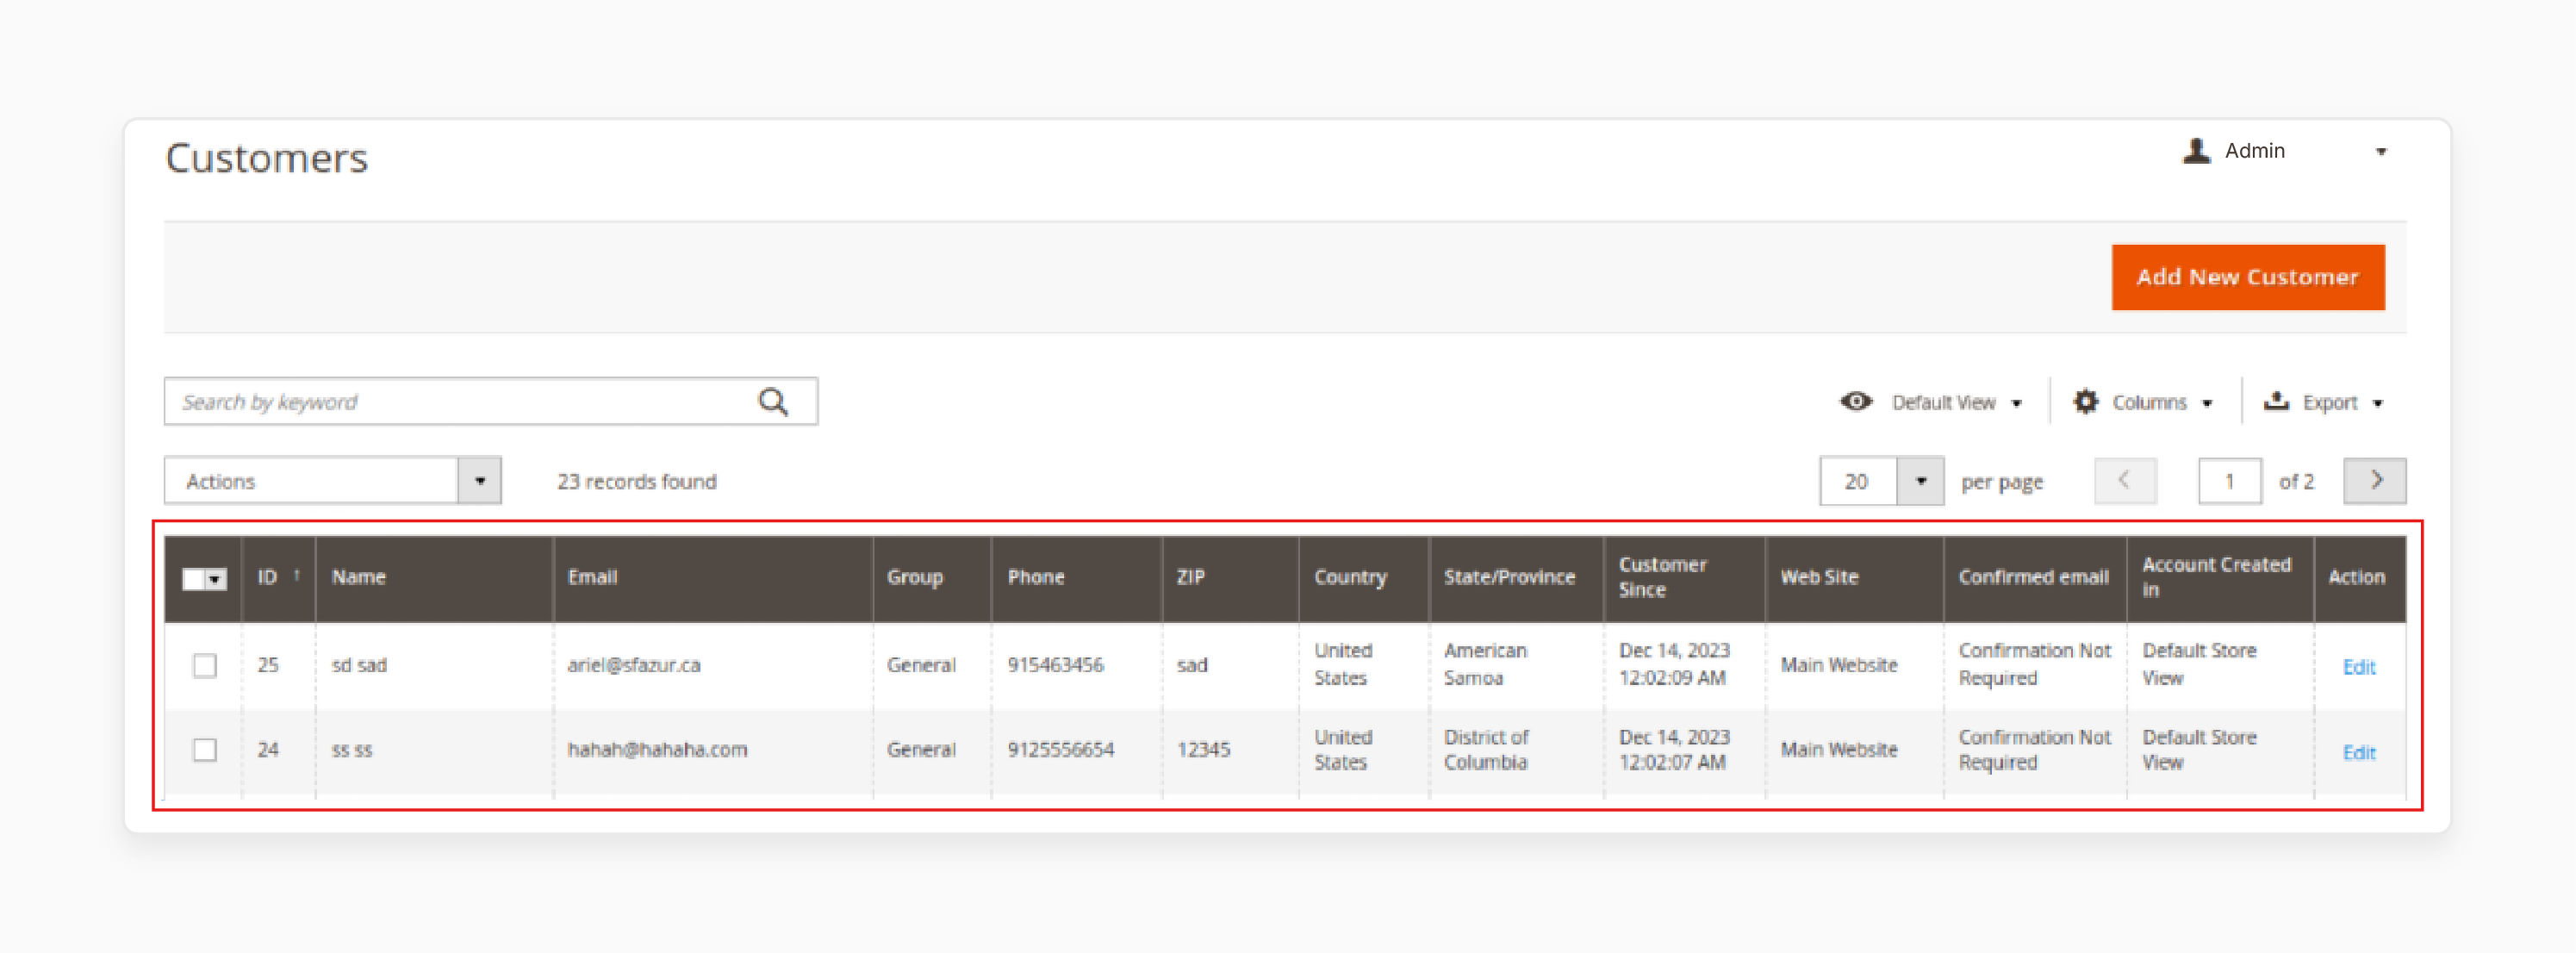Sort by the State/Province column header
Image resolution: width=2576 pixels, height=953 pixels.
(1516, 577)
